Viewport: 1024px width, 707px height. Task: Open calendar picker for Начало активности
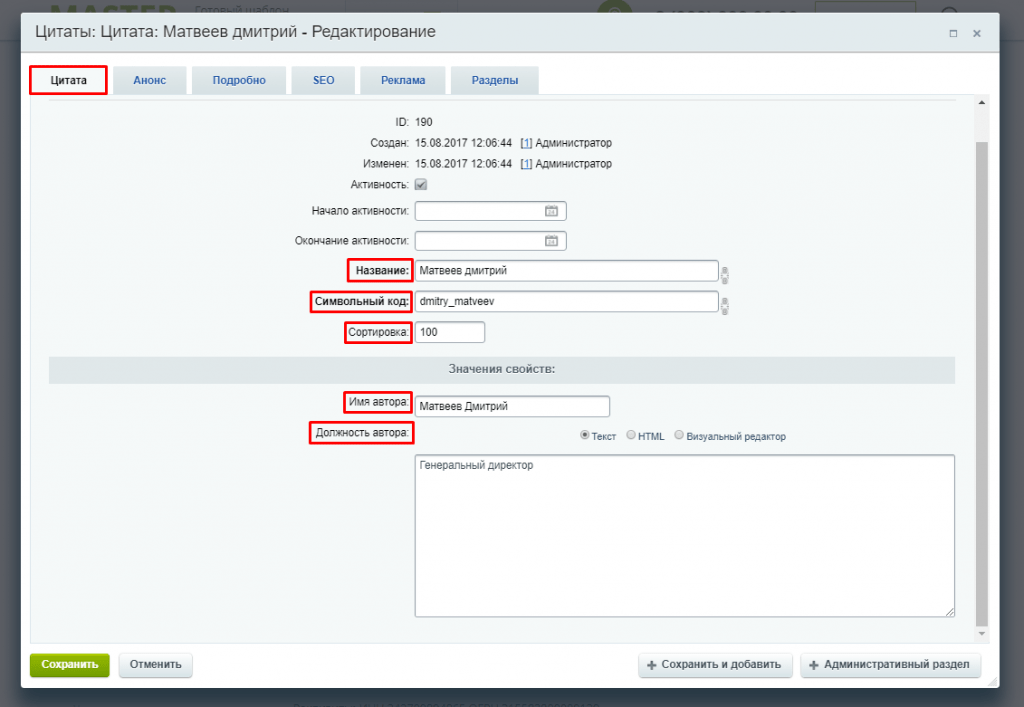click(551, 211)
